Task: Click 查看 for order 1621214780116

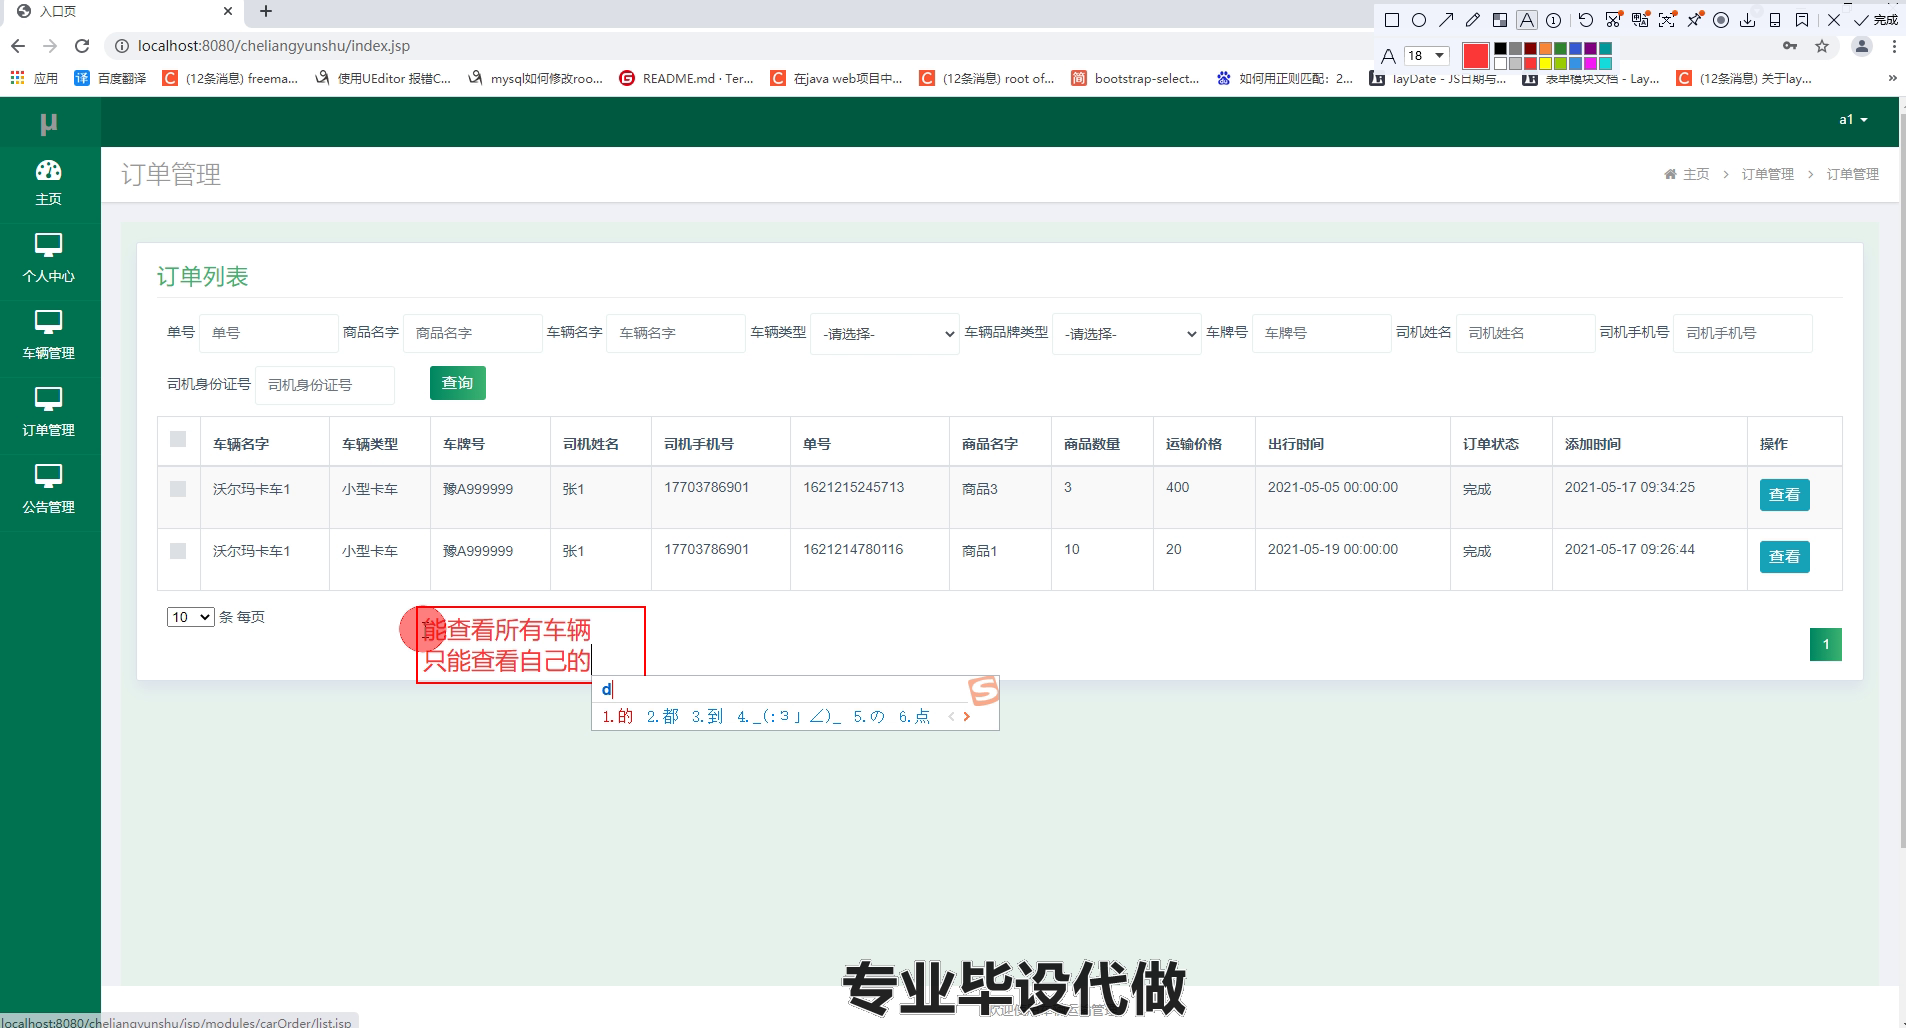Action: [1785, 557]
